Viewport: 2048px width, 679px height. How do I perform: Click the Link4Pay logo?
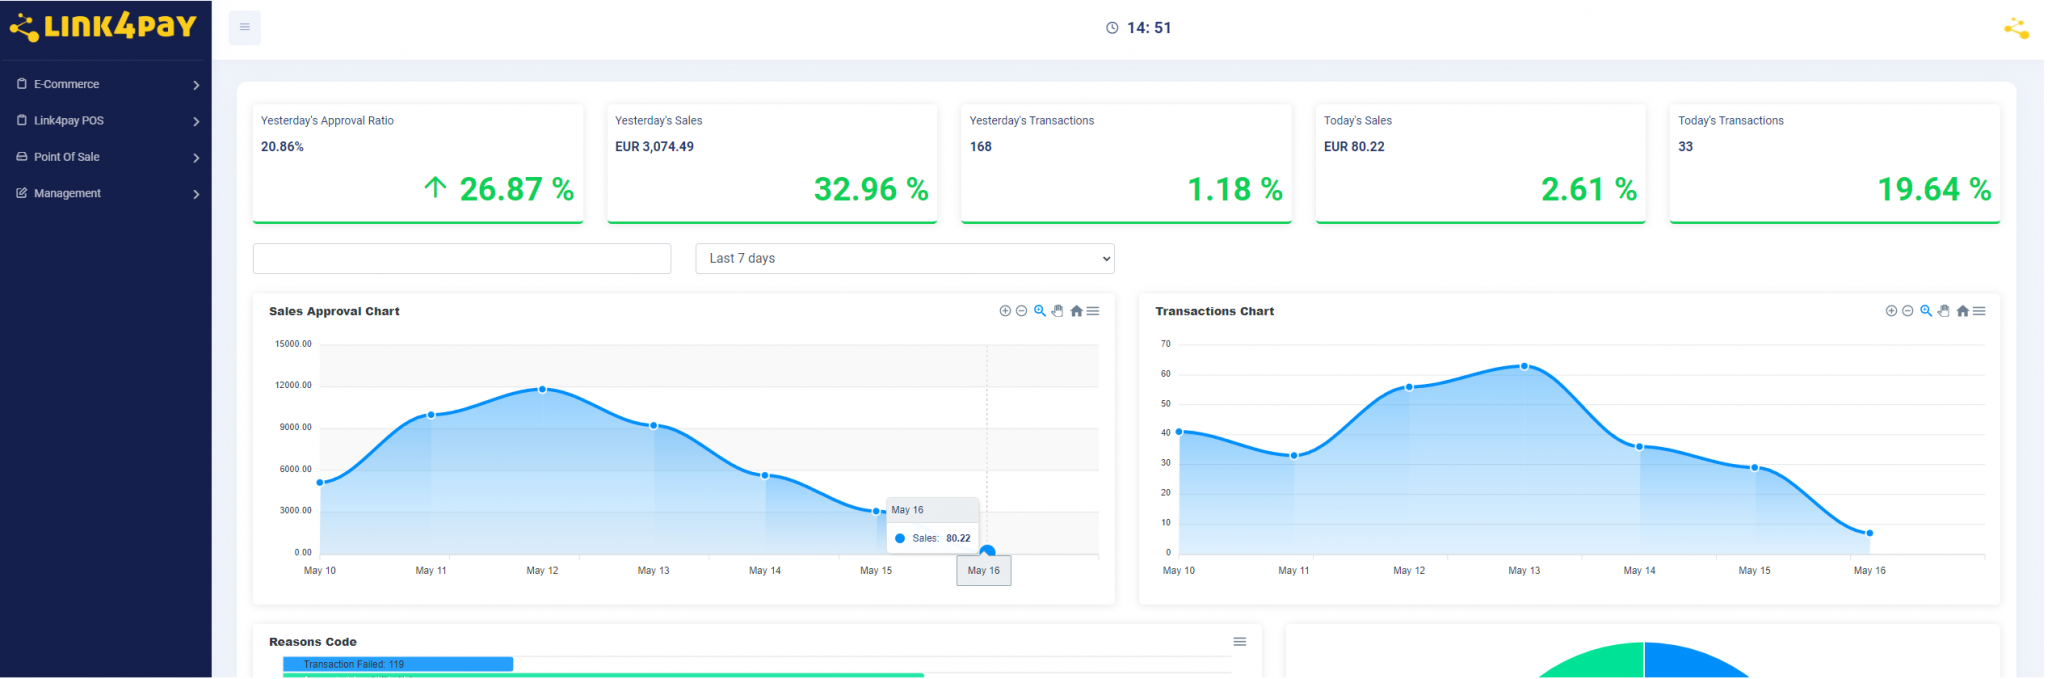(x=104, y=26)
